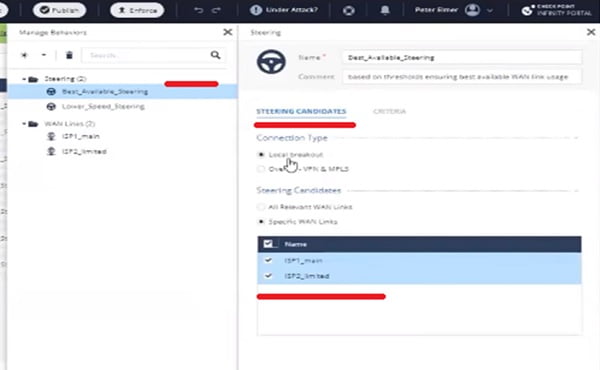Delete selected behavior with trash icon
Screen dimensions: 600x370
point(69,55)
